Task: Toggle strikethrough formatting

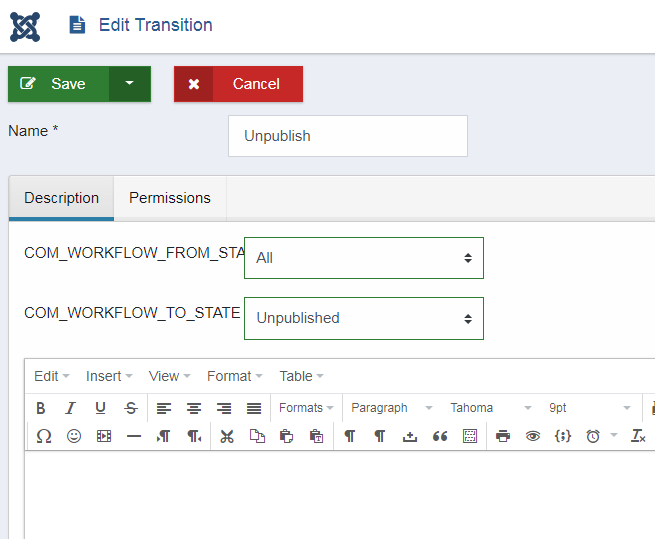Action: pos(131,408)
